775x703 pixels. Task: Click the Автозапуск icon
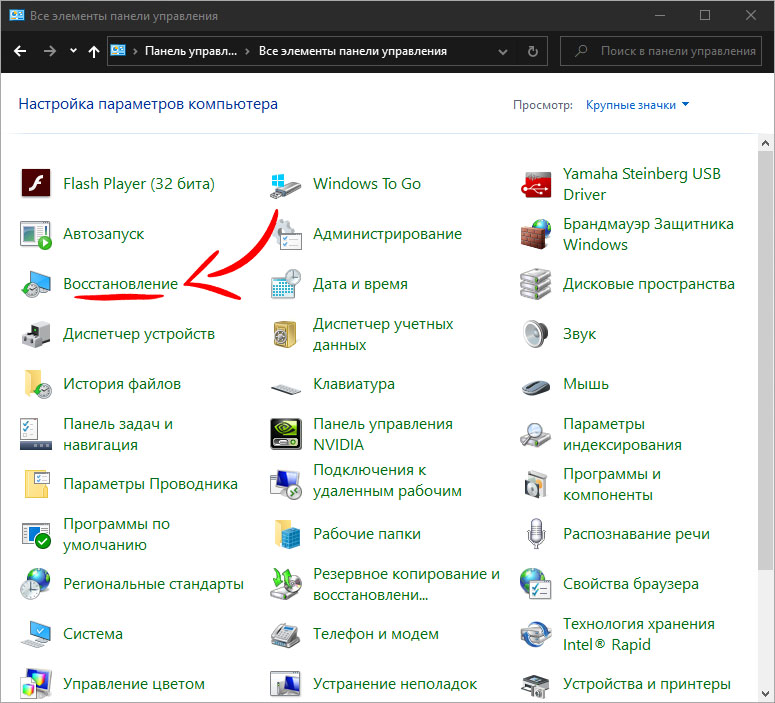coord(36,234)
